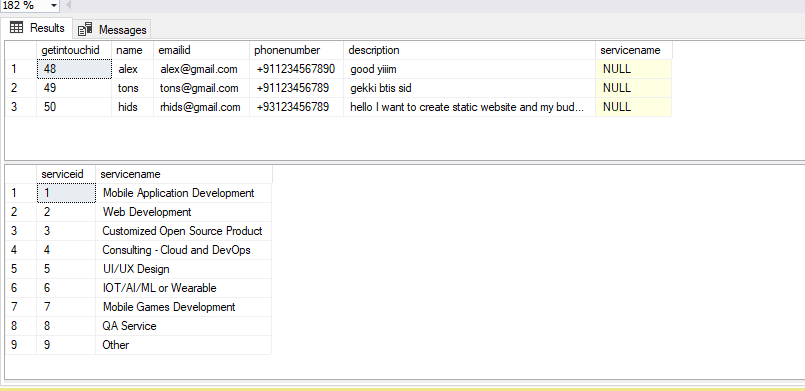The width and height of the screenshot is (805, 391).
Task: Select the emailid column header
Action: (x=201, y=50)
